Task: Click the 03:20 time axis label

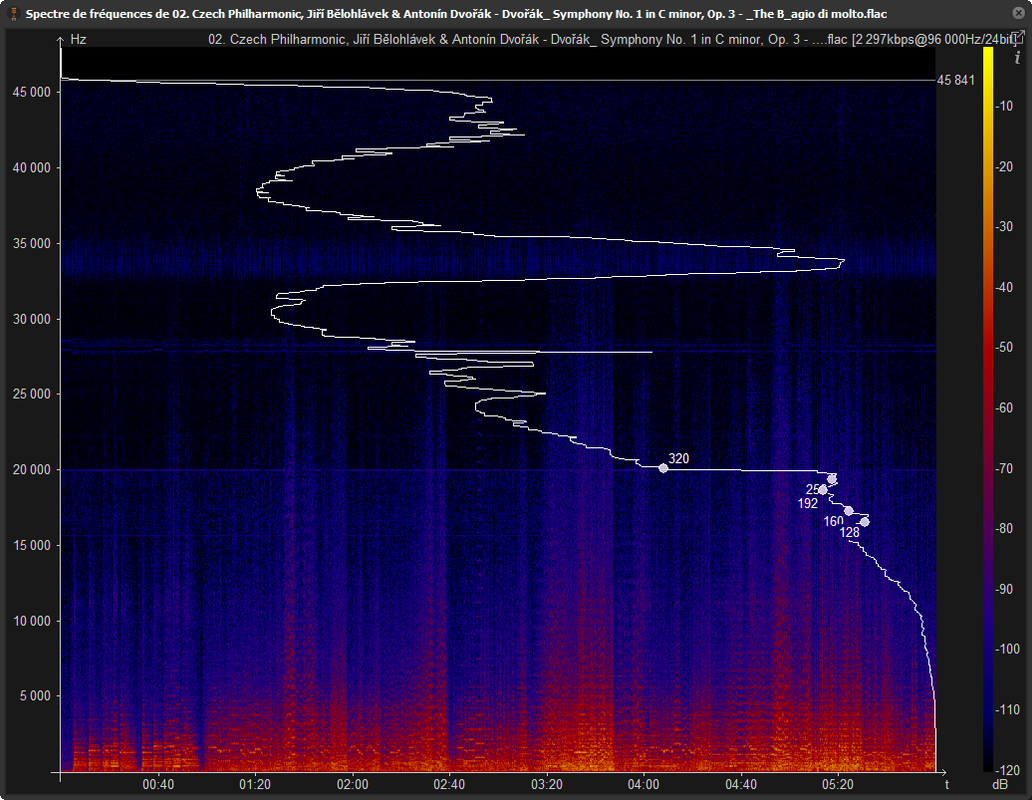Action: pyautogui.click(x=546, y=785)
